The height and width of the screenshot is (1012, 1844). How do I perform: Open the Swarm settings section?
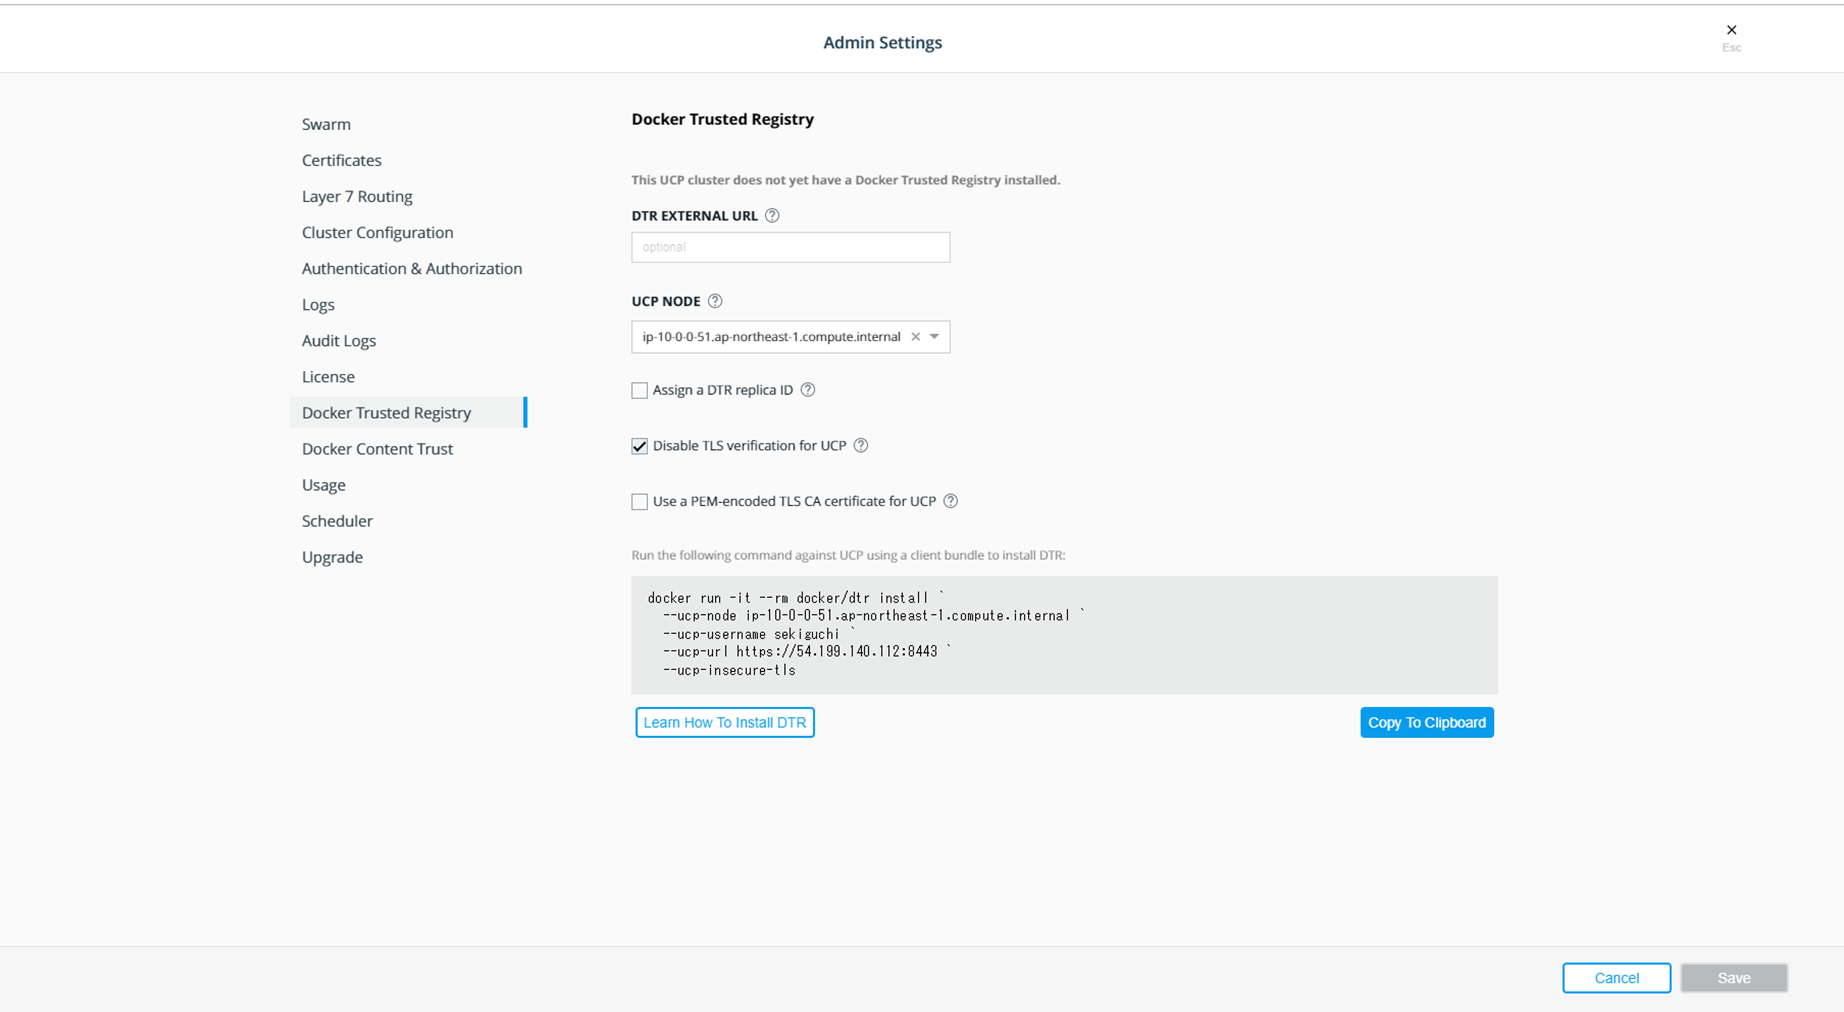pos(326,124)
